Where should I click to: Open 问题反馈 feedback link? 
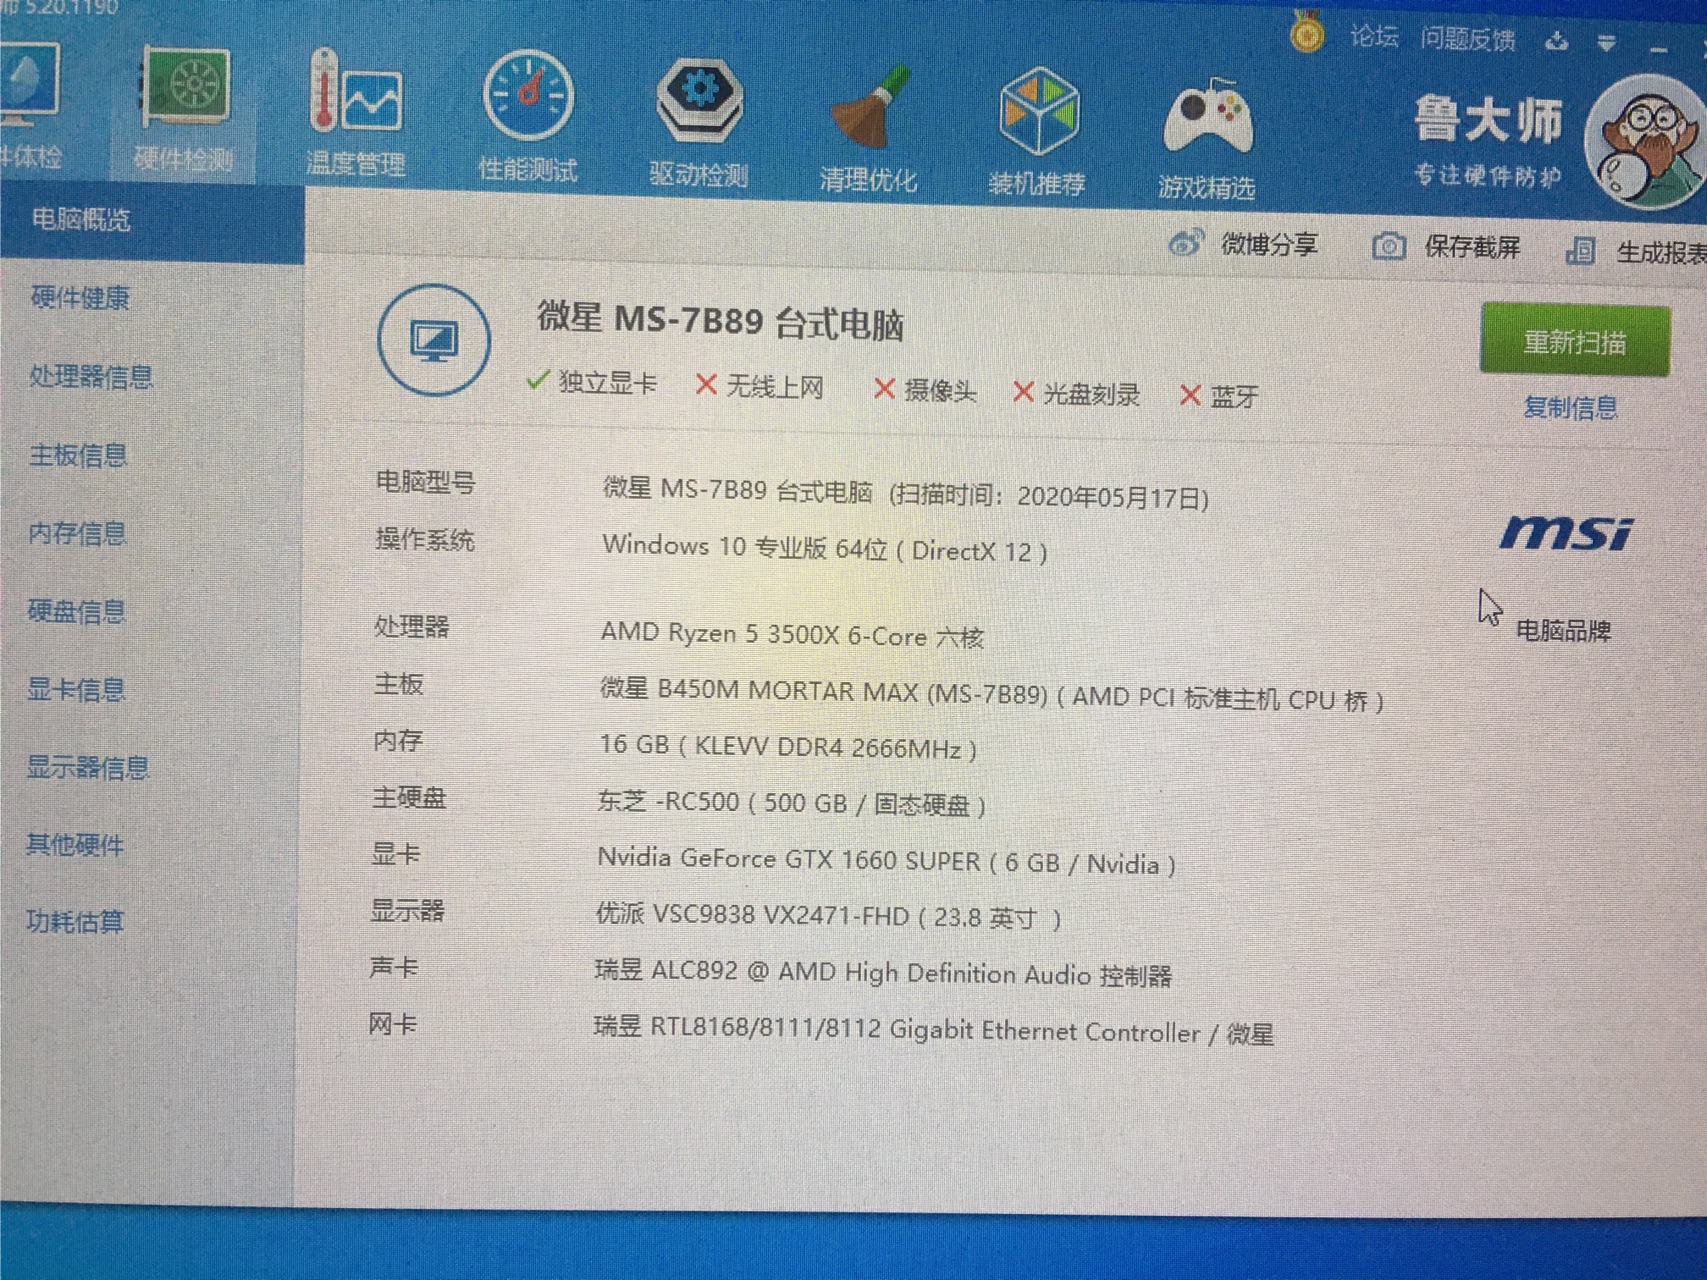click(1467, 39)
